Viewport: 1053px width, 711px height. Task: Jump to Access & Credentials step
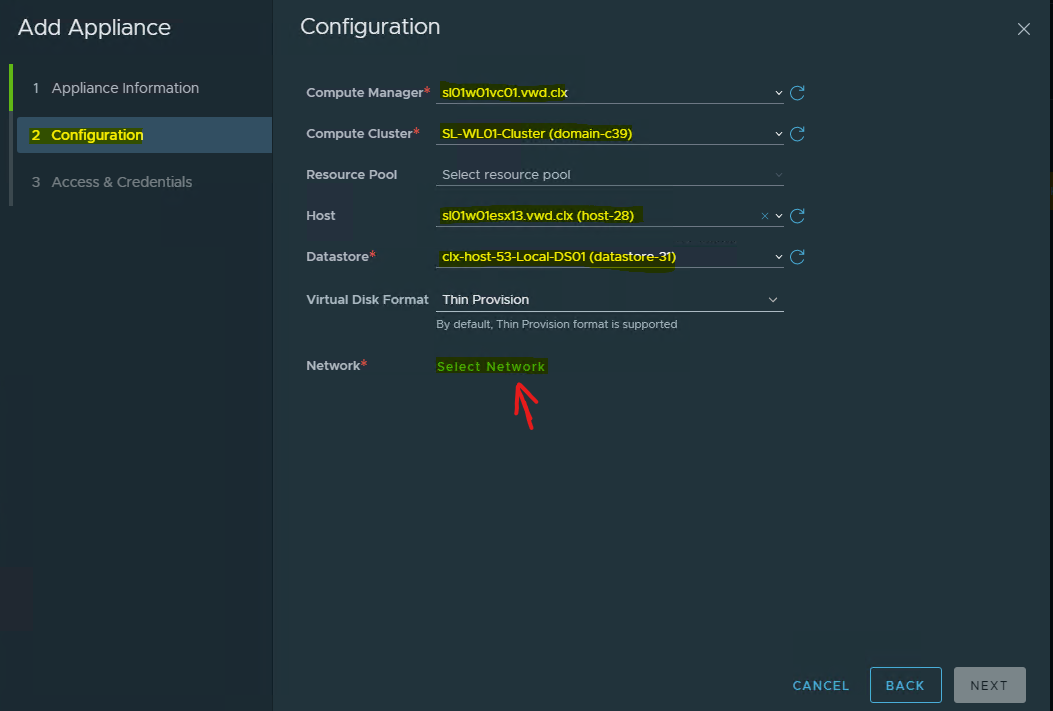(x=121, y=182)
